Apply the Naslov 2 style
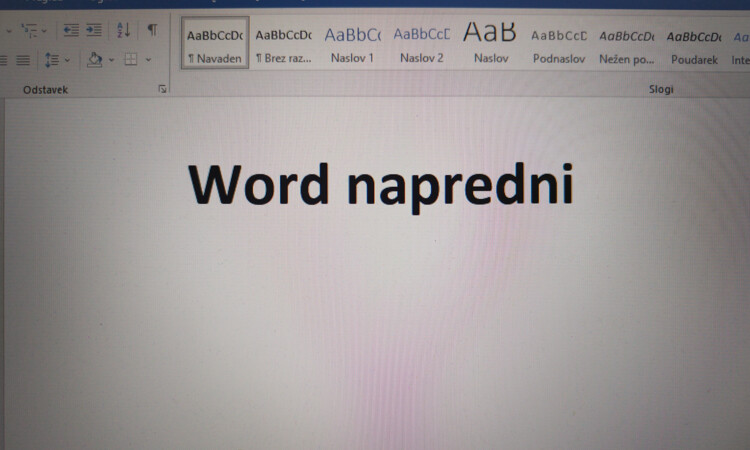750x450 pixels. pos(421,43)
